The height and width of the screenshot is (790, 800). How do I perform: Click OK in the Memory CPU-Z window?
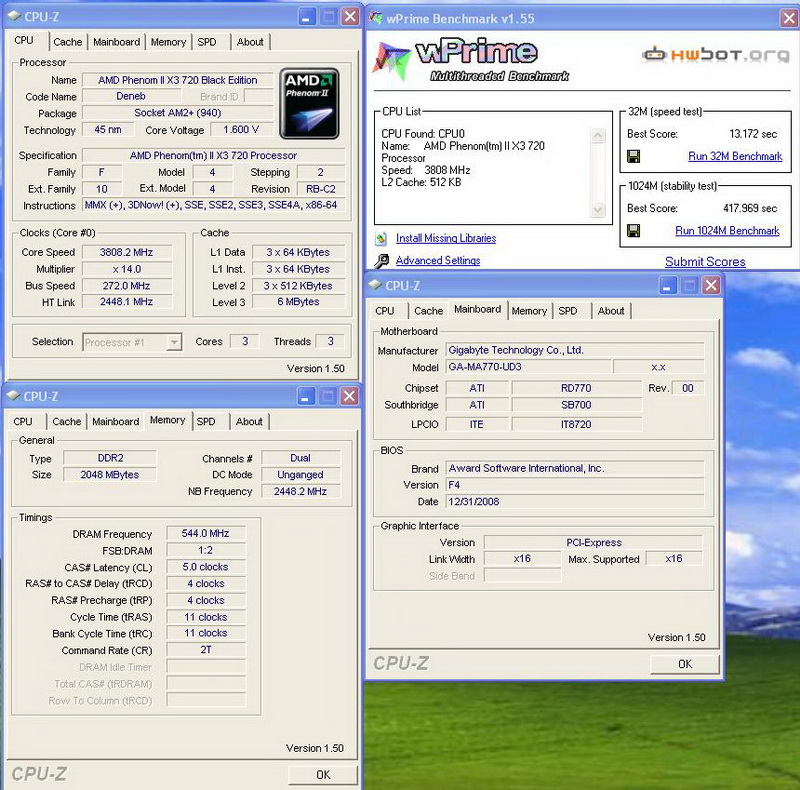[323, 775]
